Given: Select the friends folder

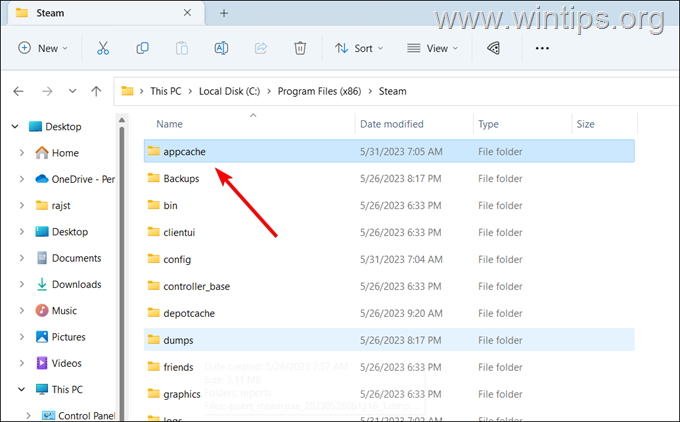Looking at the screenshot, I should (x=389, y=367).
